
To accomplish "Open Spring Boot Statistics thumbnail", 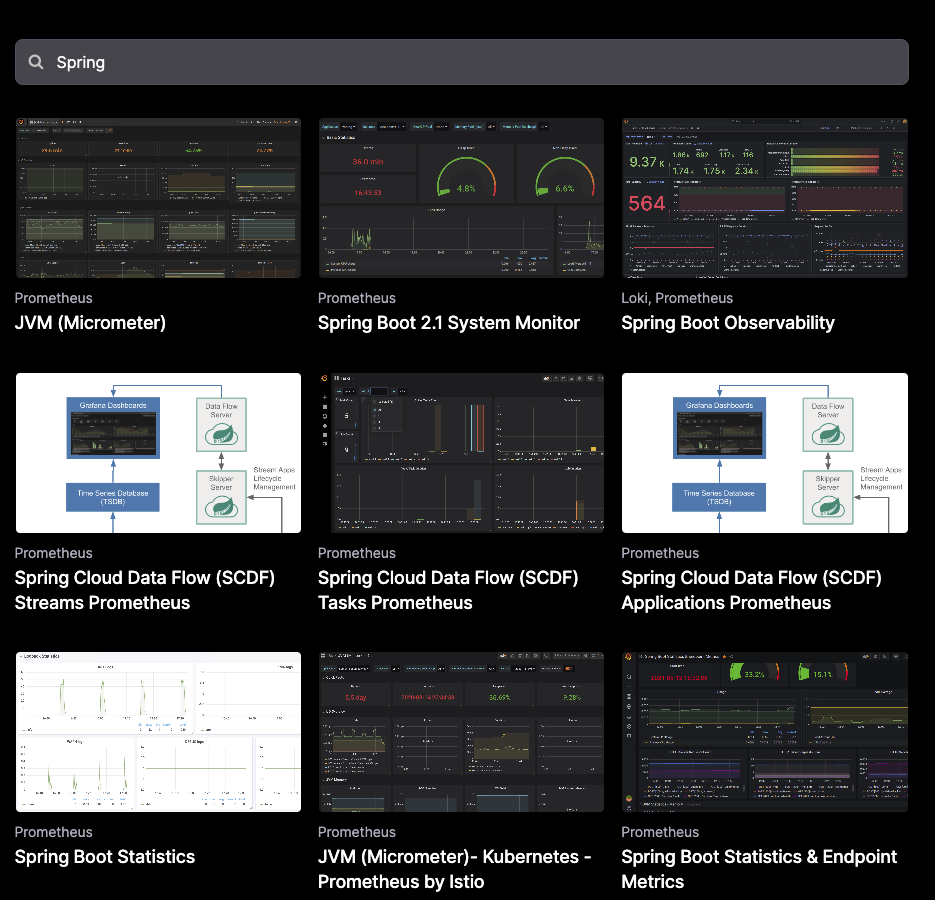I will click(x=158, y=732).
